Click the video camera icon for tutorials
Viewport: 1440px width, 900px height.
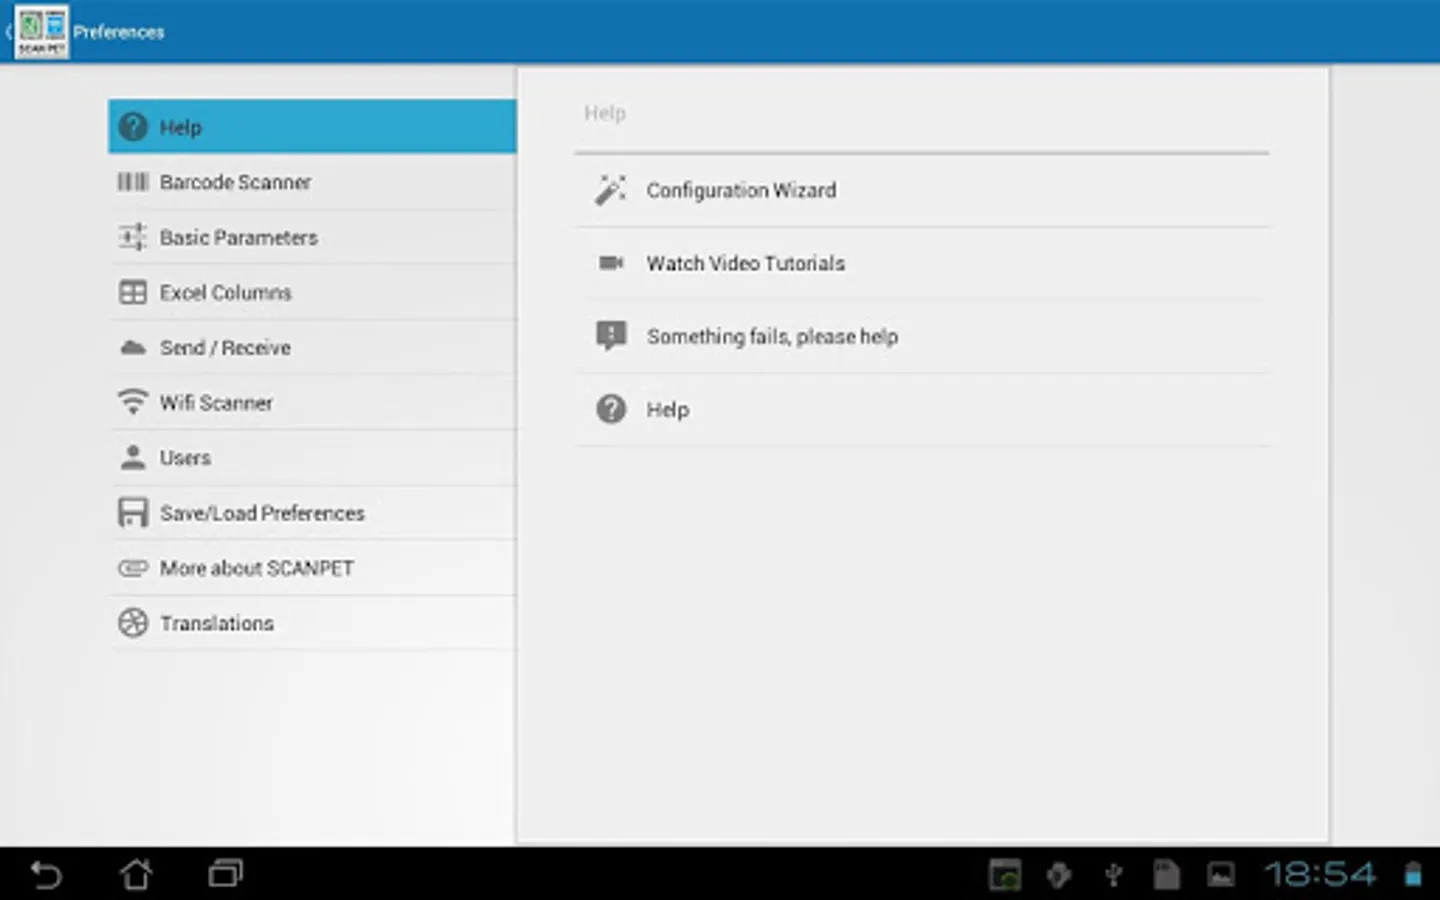610,263
